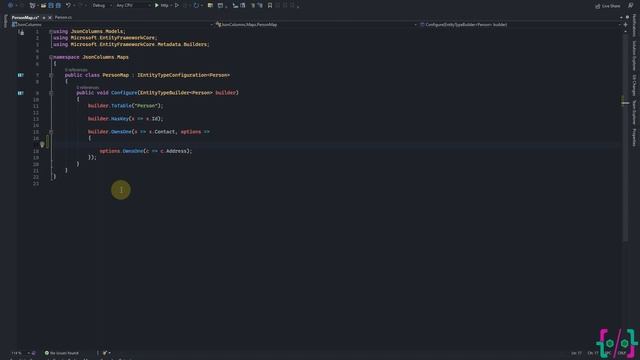This screenshot has height=360, width=640.
Task: Collapse the namespace JsonColumns.Maps block
Action: [x=51, y=57]
